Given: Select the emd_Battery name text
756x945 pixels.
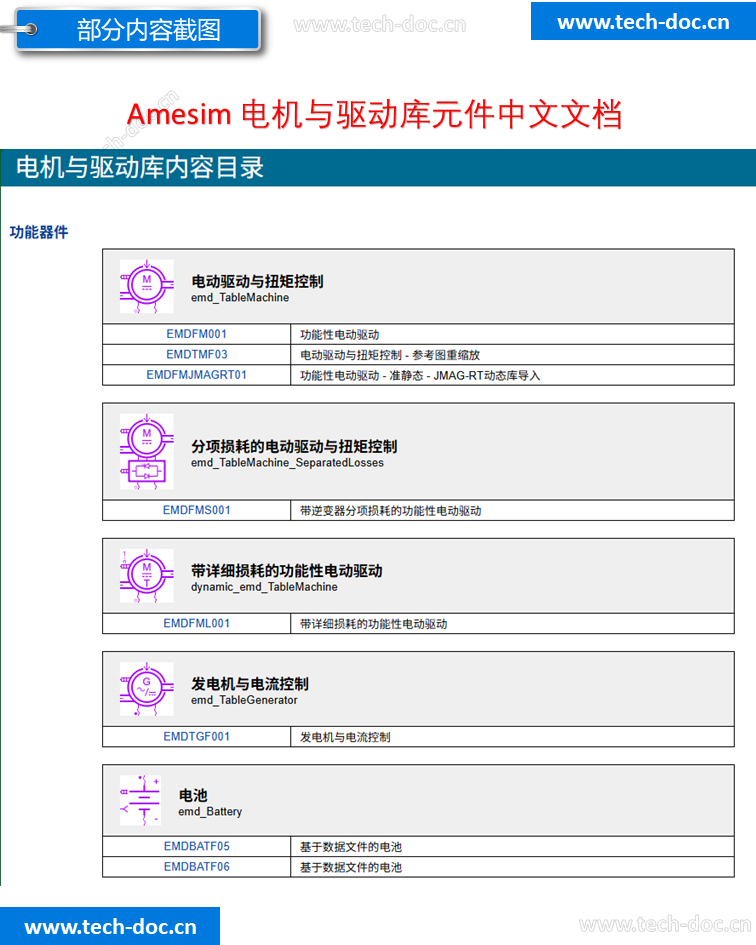Looking at the screenshot, I should [x=210, y=812].
